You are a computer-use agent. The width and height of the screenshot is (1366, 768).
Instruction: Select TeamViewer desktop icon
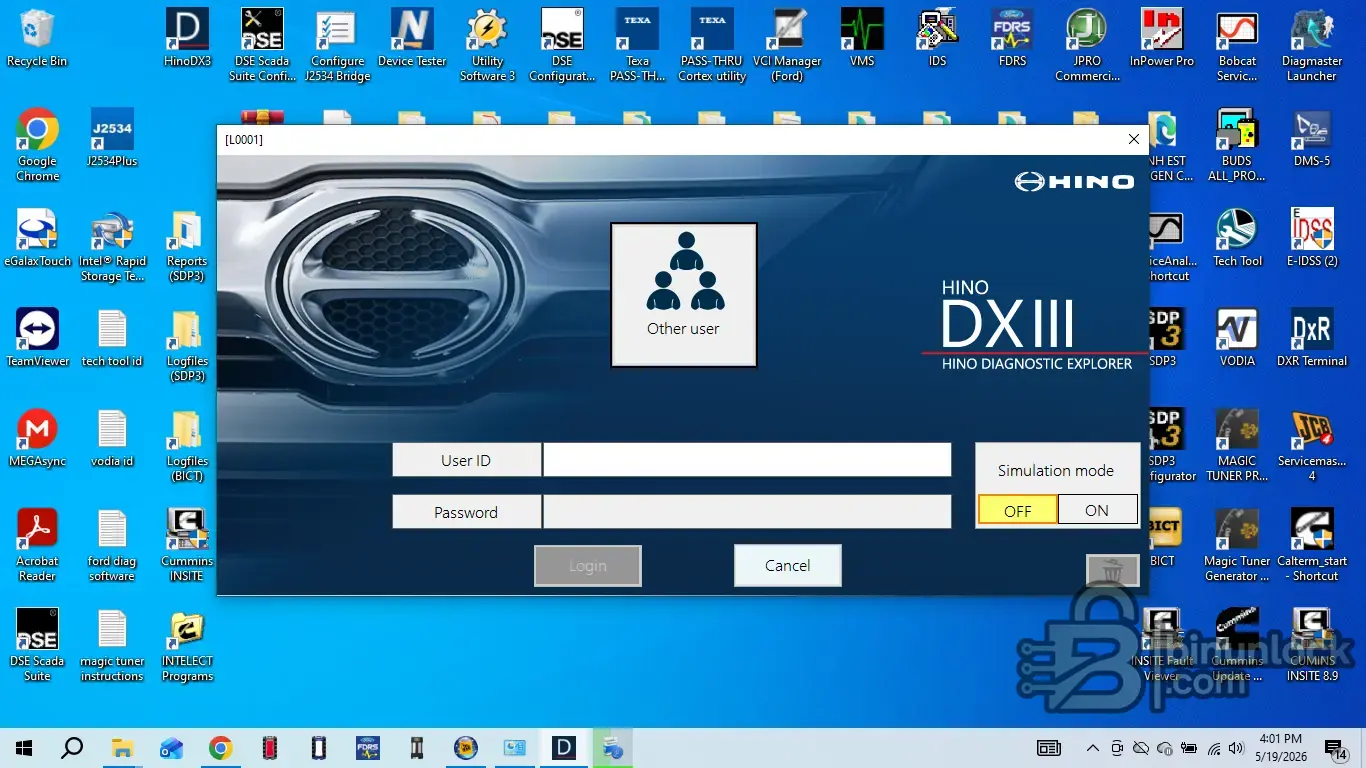[37, 338]
